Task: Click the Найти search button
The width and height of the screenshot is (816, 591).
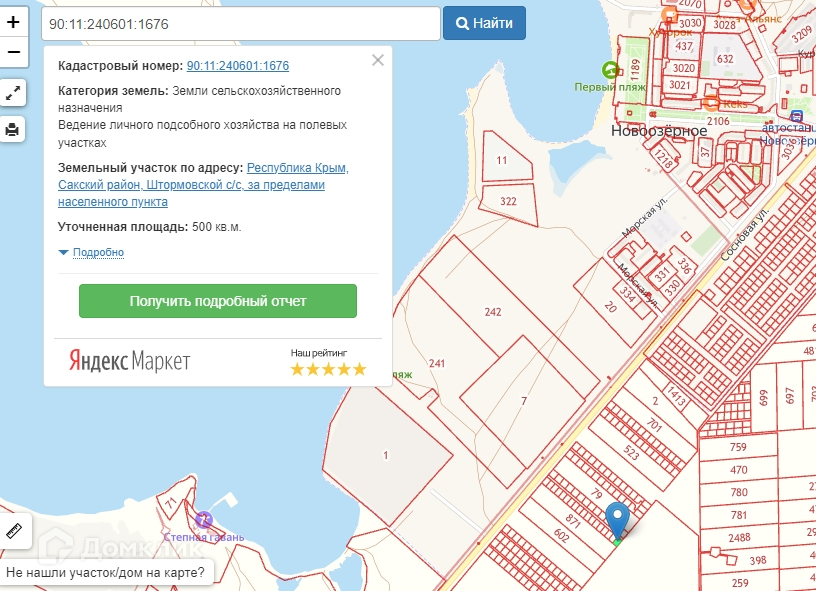Action: (x=484, y=23)
